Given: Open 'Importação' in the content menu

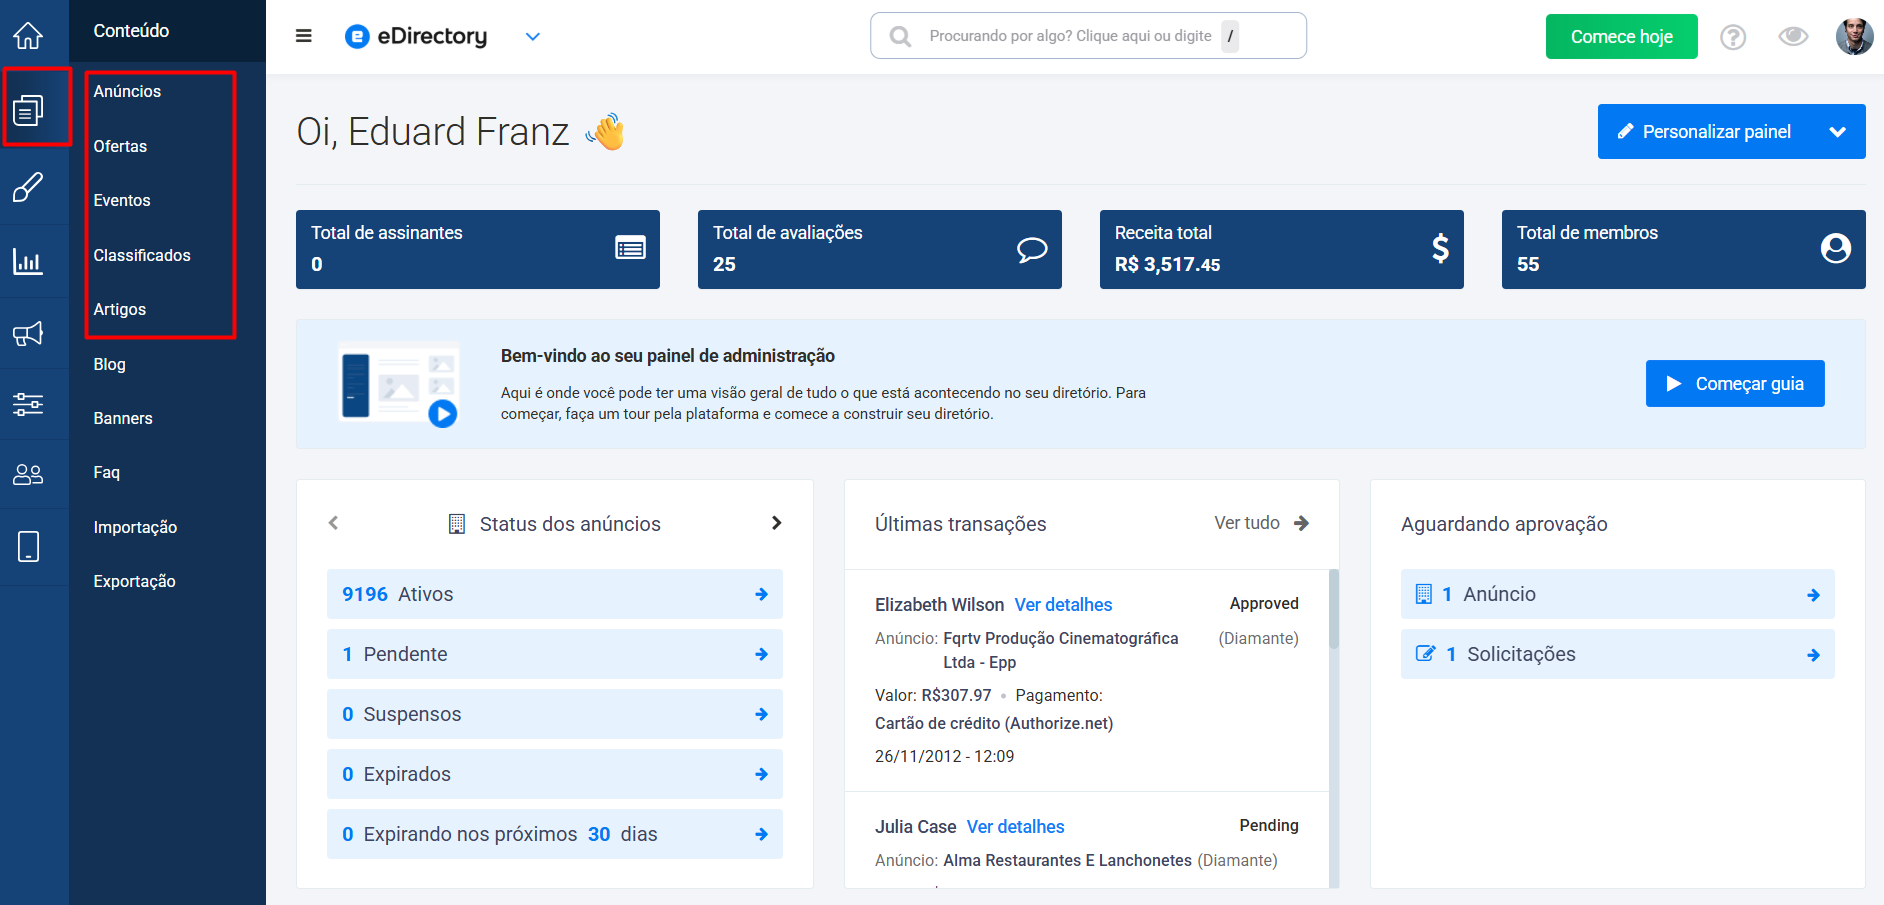Looking at the screenshot, I should point(135,527).
